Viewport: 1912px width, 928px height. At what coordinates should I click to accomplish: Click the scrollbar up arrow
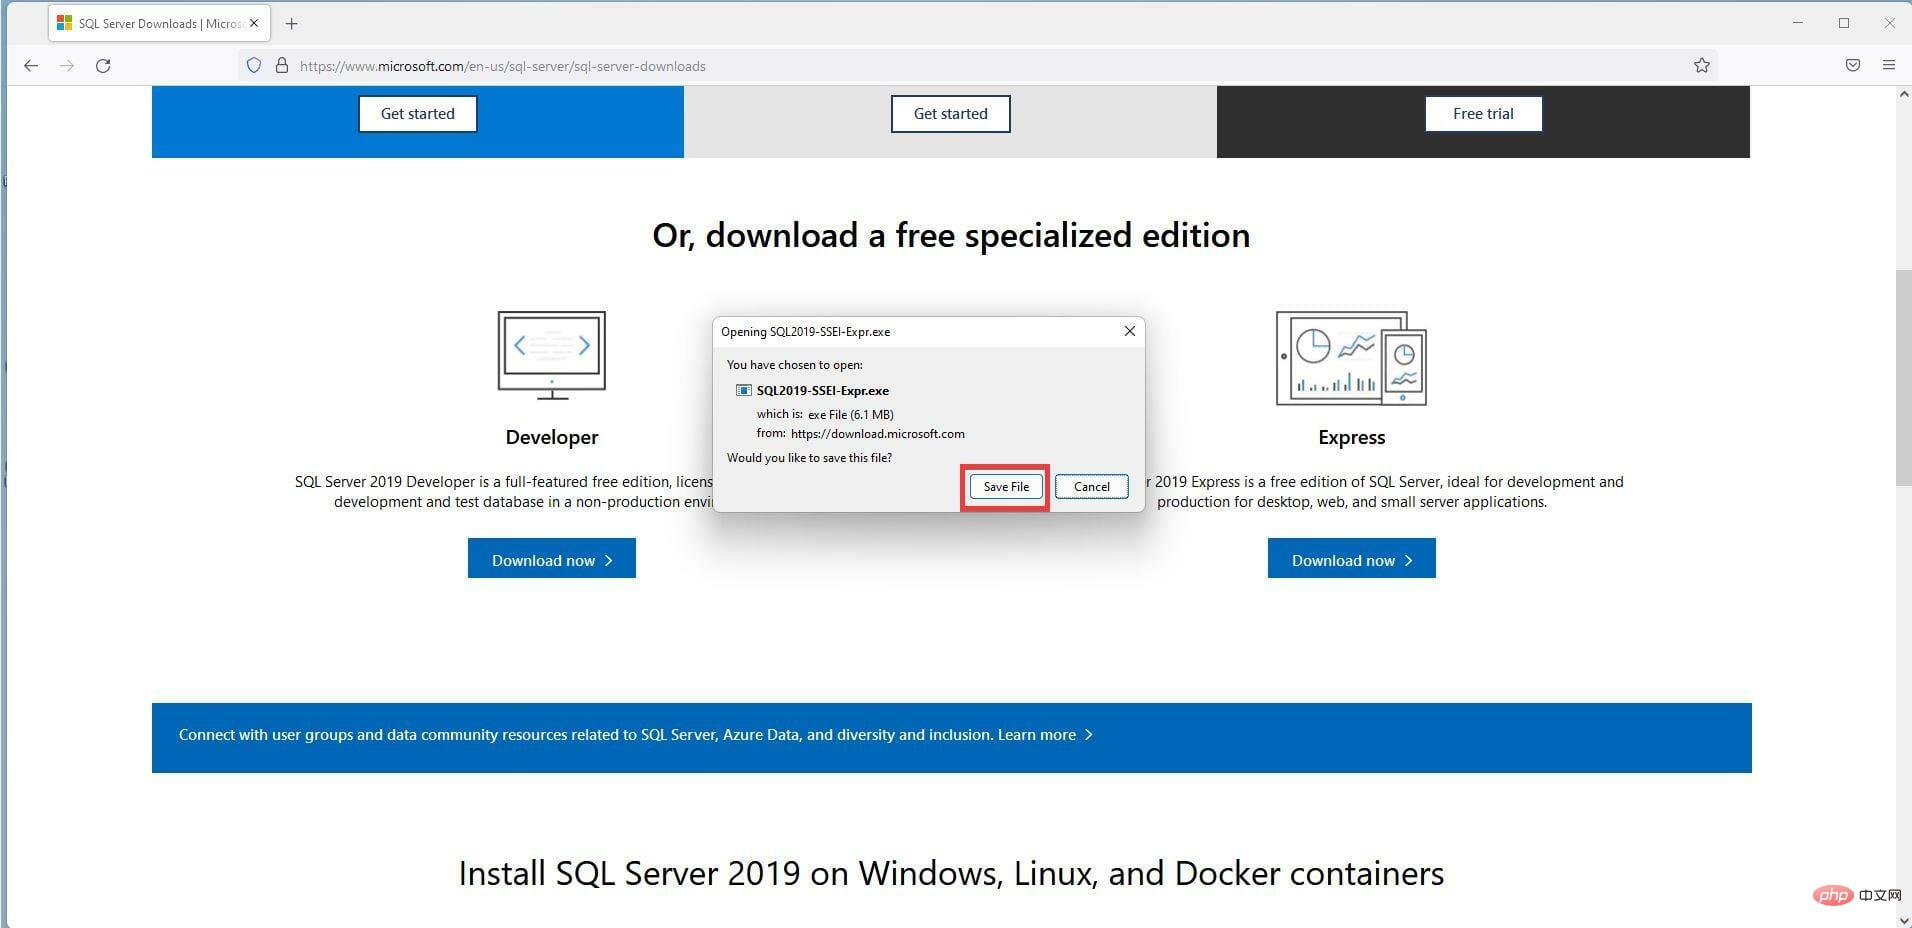(x=1903, y=94)
